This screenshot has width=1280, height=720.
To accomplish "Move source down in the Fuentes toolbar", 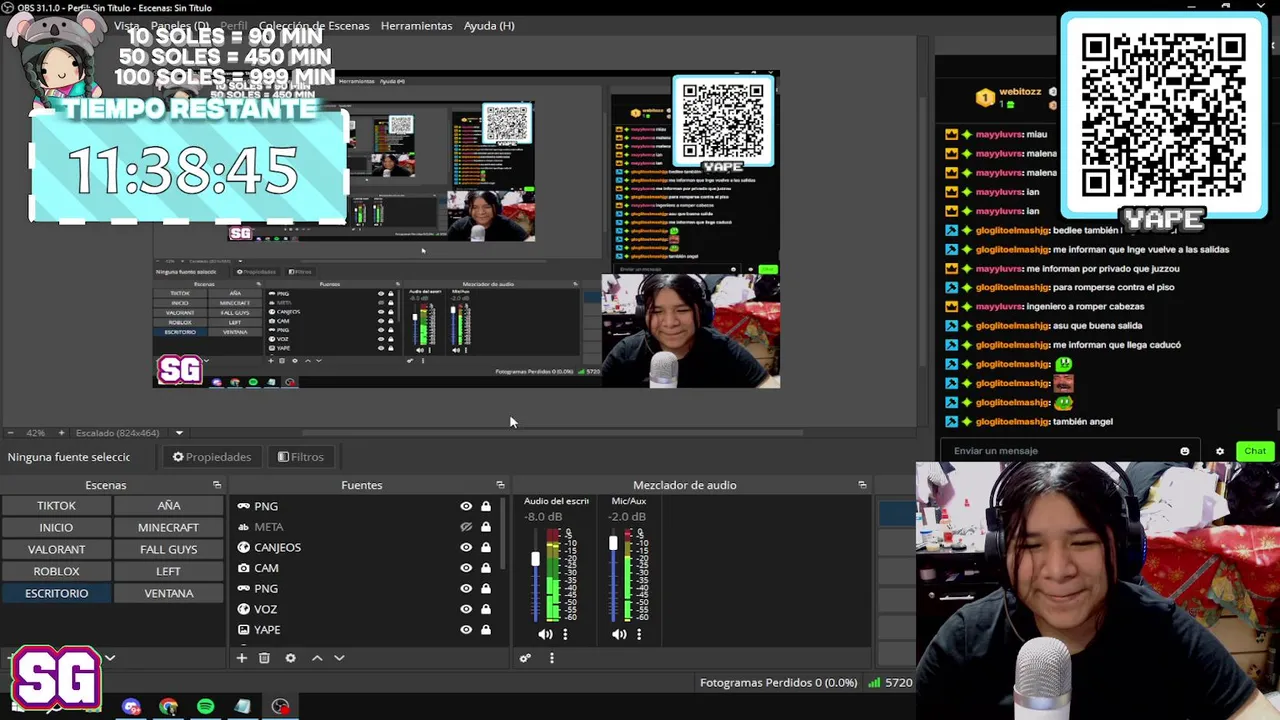I will [x=339, y=658].
